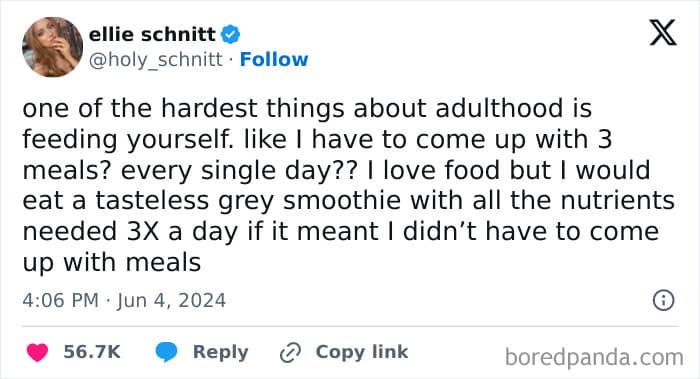Click the blue verified badge

(x=231, y=34)
